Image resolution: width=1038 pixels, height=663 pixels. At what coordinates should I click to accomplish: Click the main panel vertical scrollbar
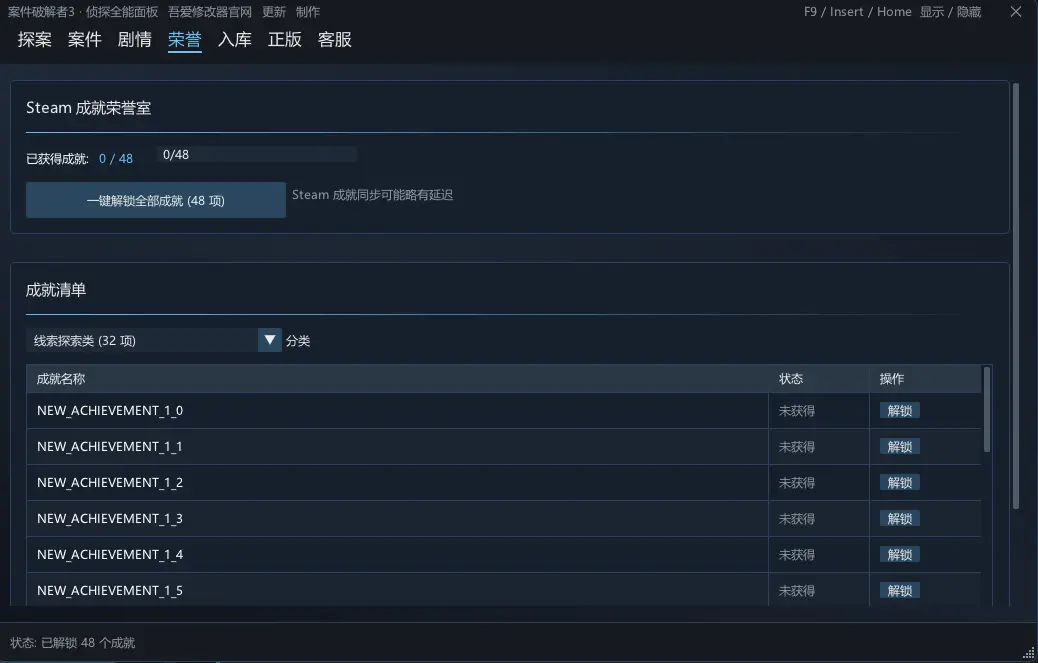click(1015, 296)
